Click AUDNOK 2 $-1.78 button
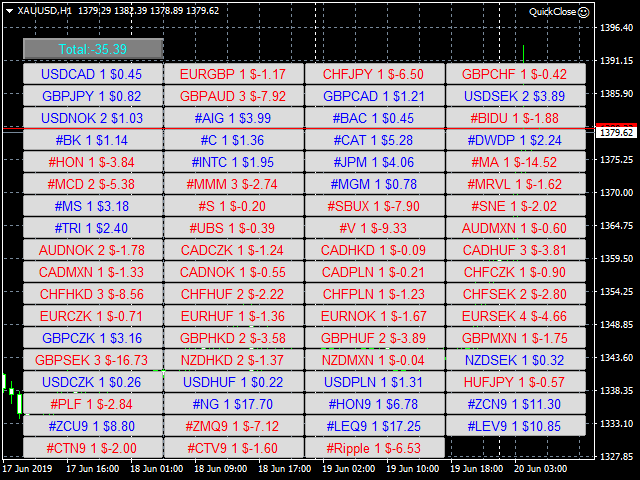The height and width of the screenshot is (480, 640). 93,250
